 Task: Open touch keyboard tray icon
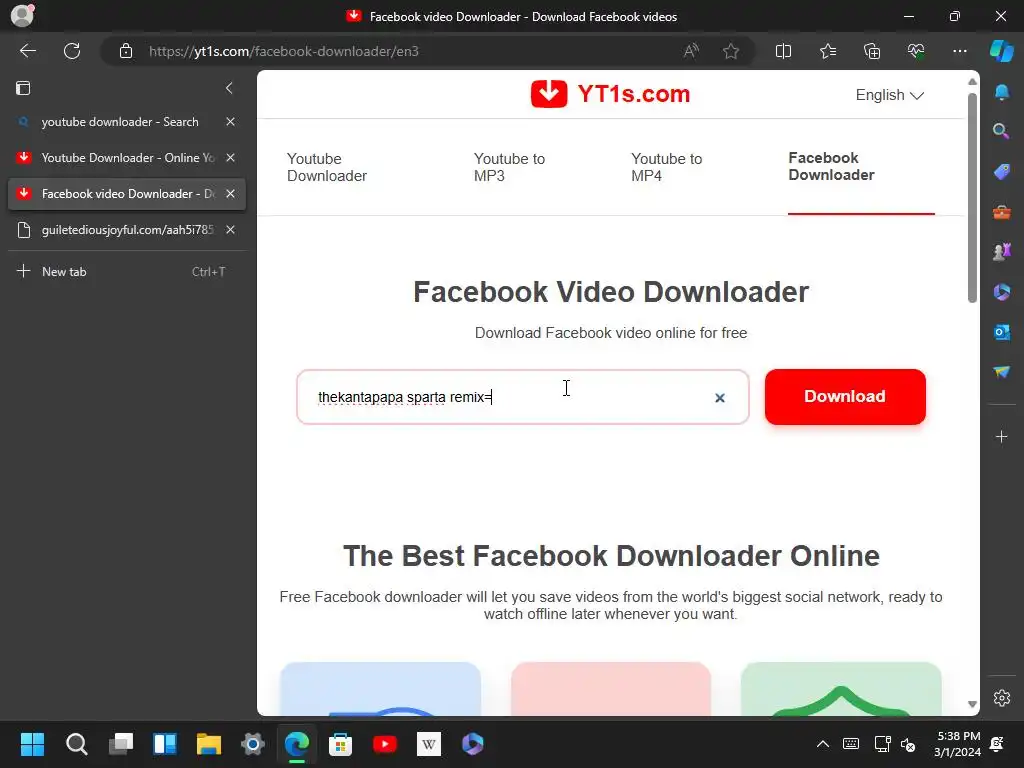[x=851, y=743]
